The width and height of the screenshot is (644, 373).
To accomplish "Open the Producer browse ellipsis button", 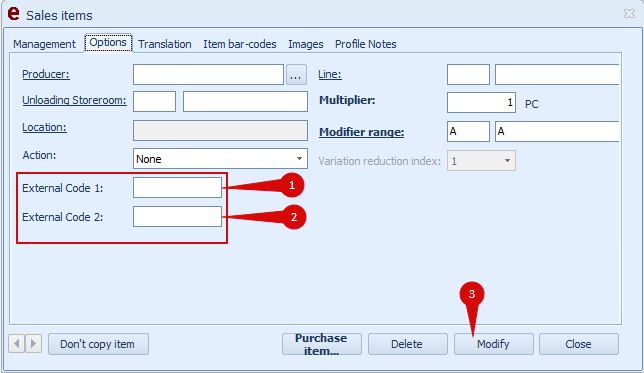I will coord(296,74).
